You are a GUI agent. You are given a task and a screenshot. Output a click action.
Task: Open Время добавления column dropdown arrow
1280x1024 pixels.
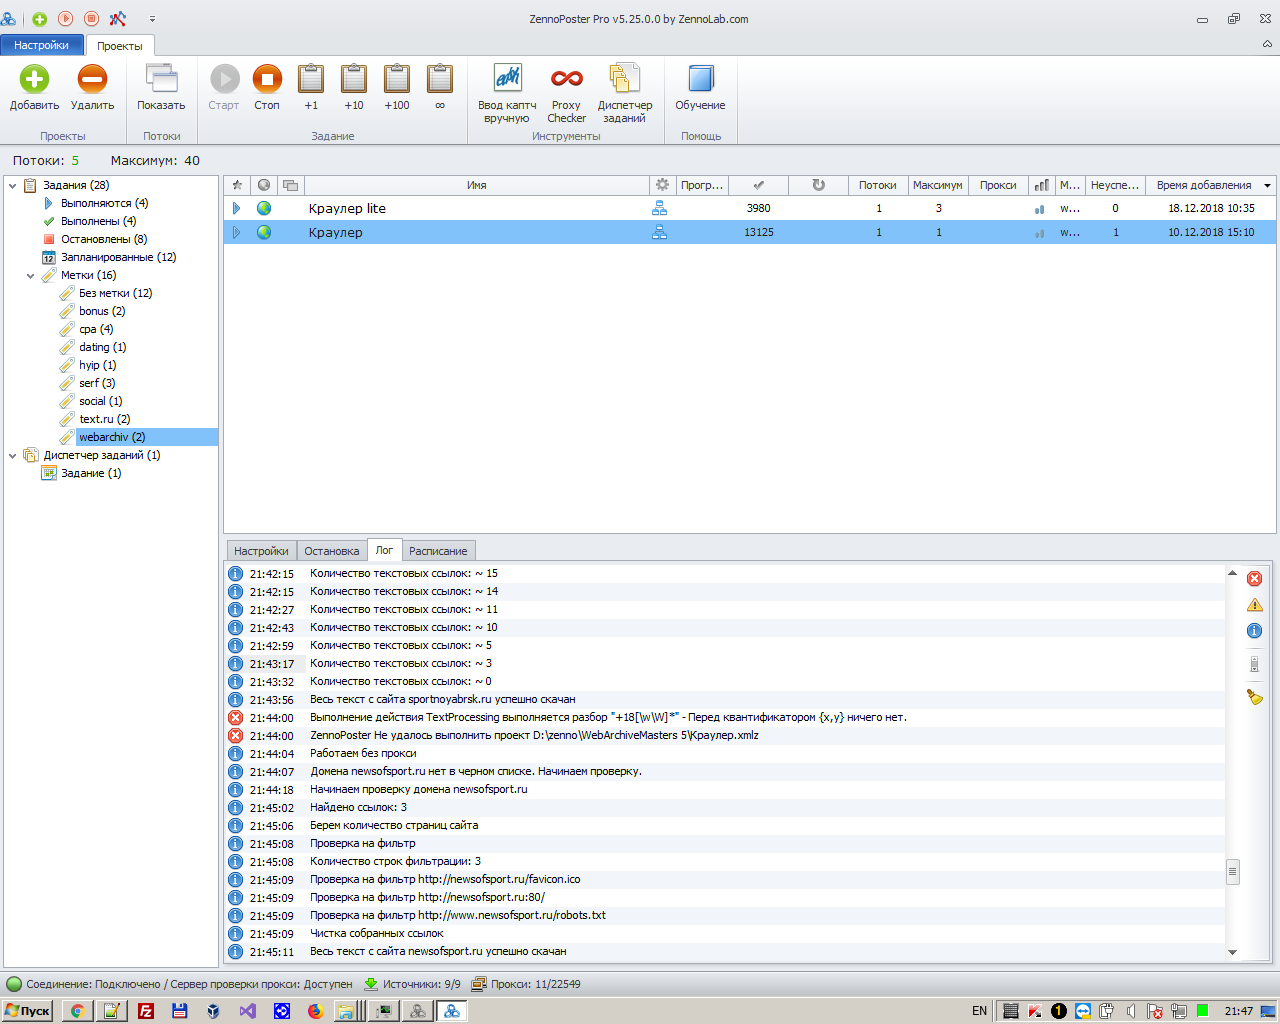click(x=1268, y=186)
